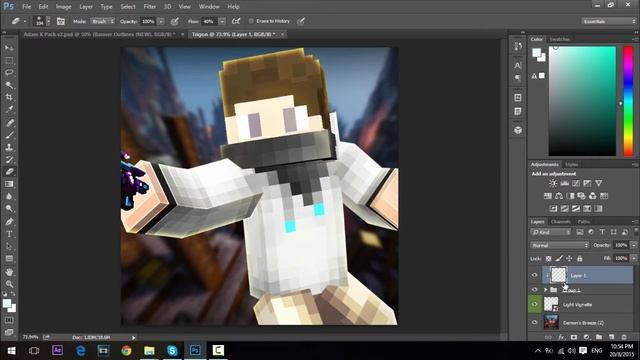Create a new group folder icon
Image resolution: width=640 pixels, height=360 pixels.
pos(599,337)
